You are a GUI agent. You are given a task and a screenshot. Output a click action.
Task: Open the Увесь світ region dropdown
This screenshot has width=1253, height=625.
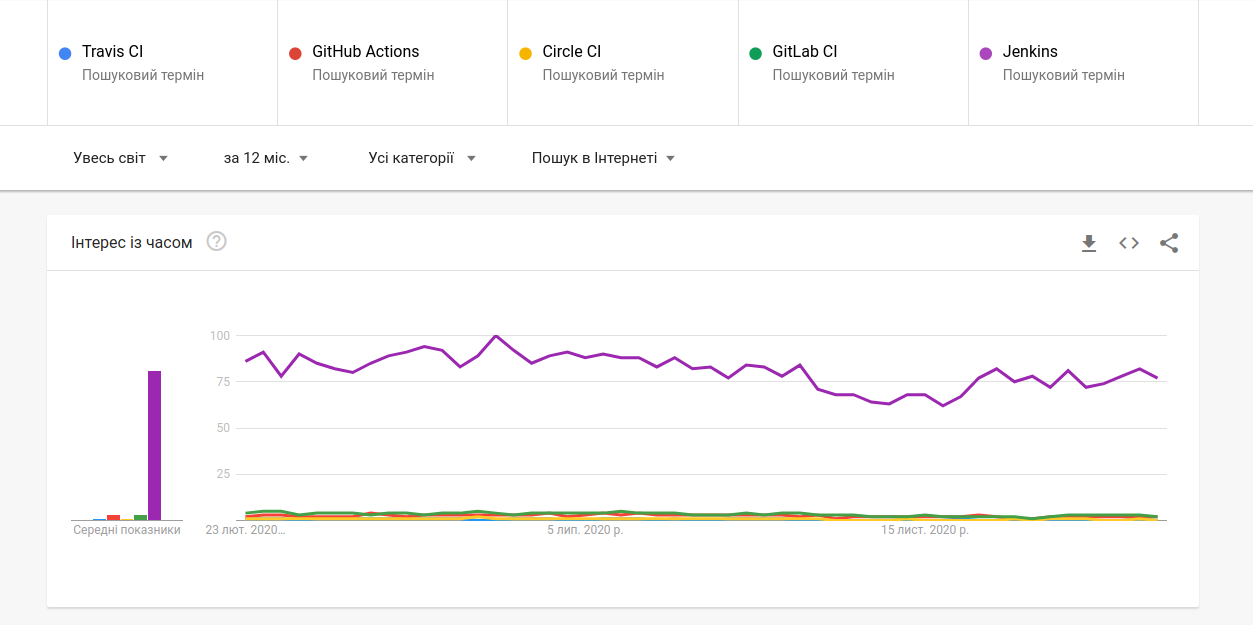120,158
